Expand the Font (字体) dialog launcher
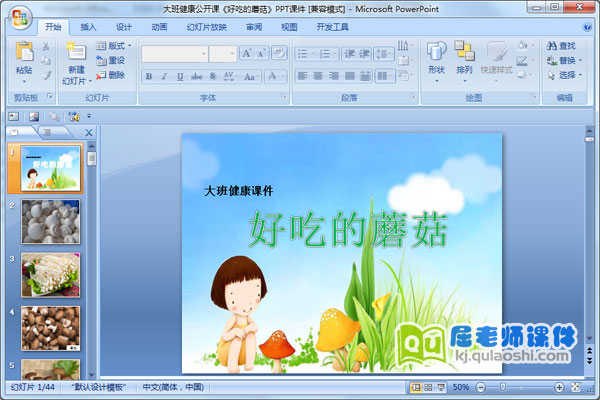 pyautogui.click(x=284, y=96)
